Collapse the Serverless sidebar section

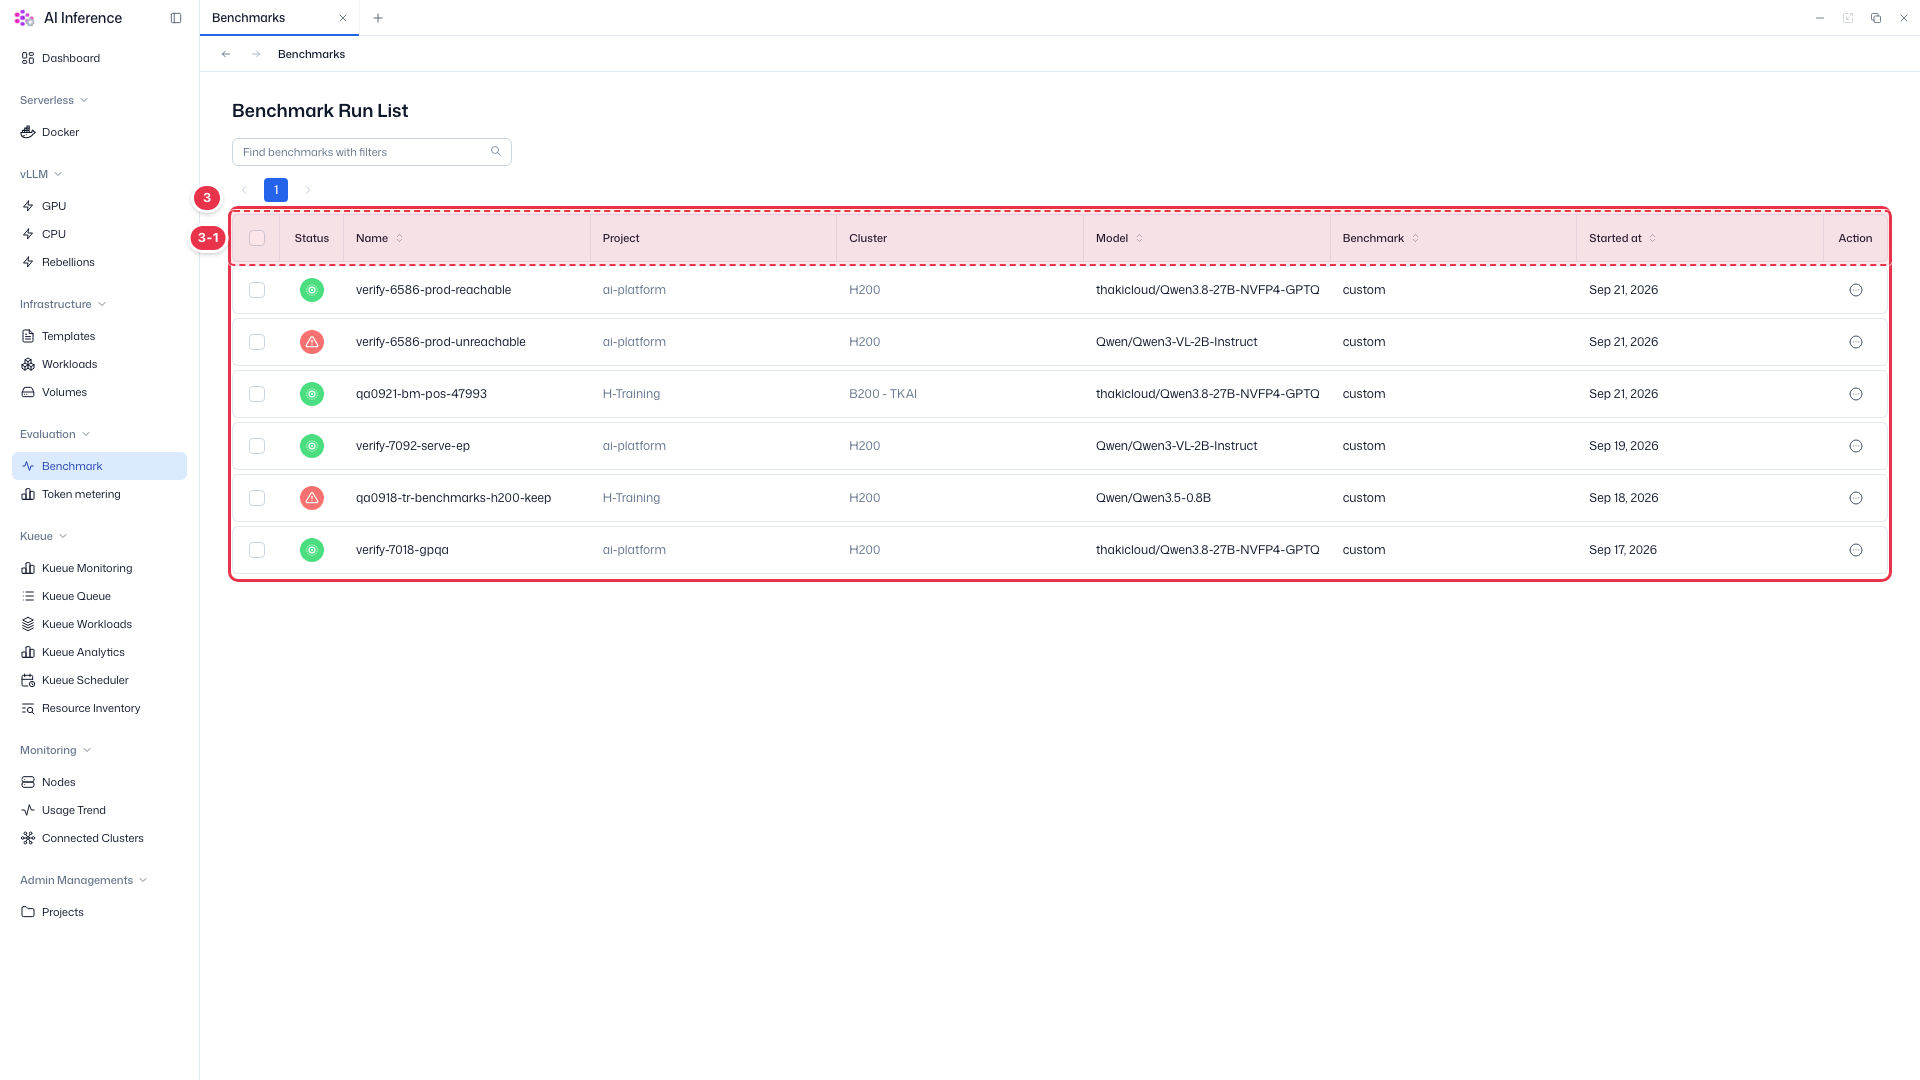tap(54, 100)
